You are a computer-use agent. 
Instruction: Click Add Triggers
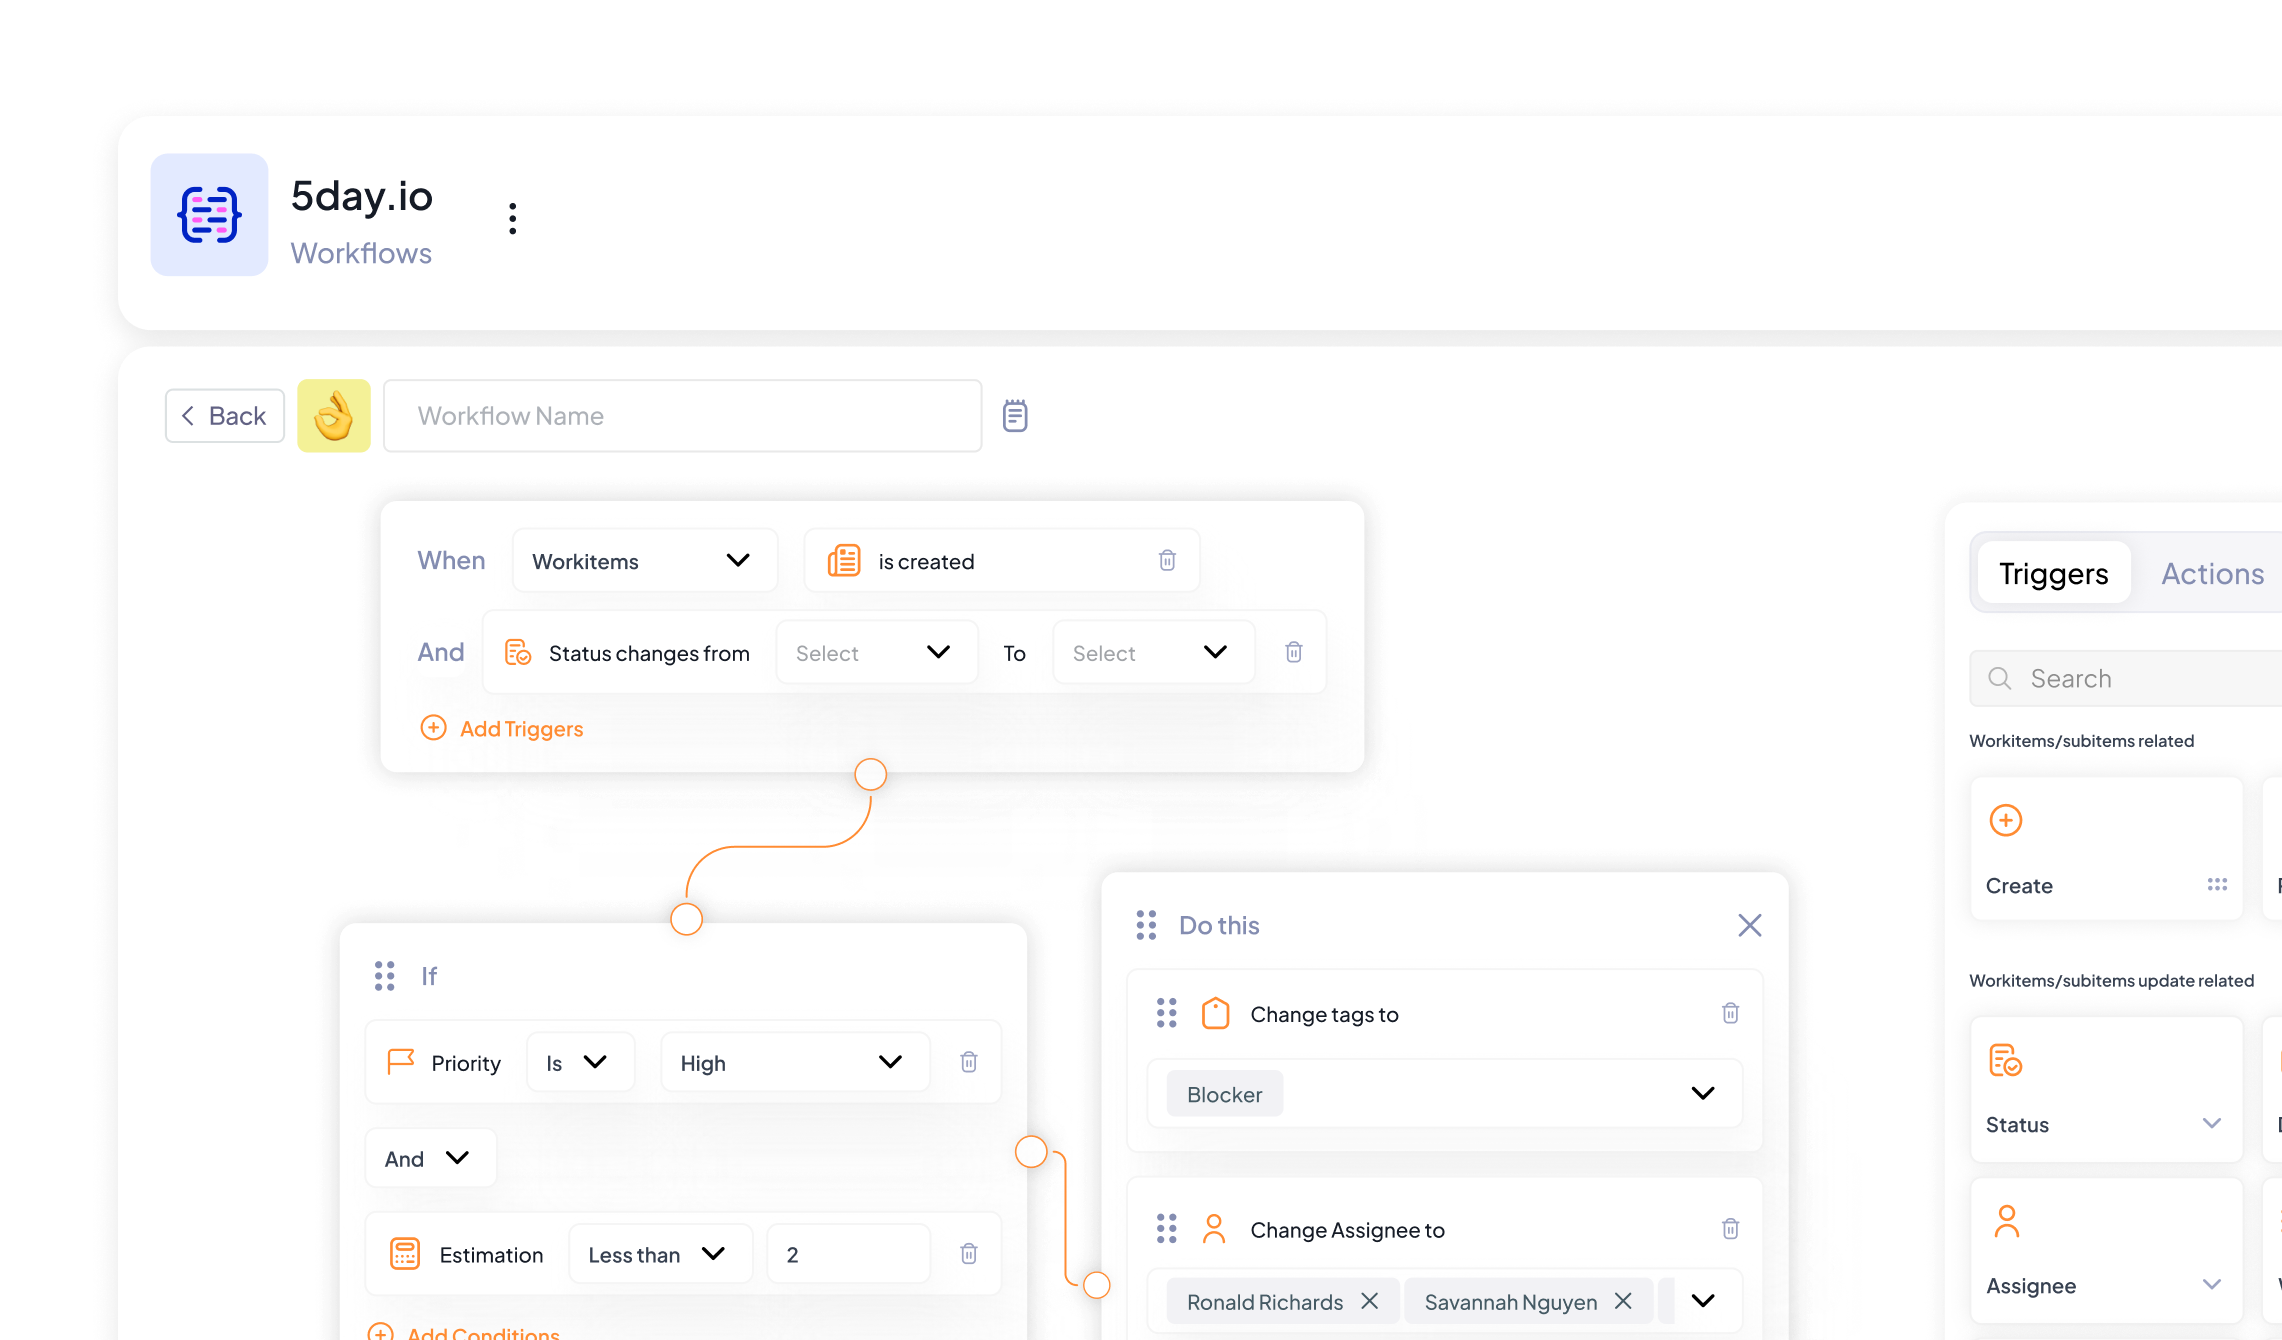502,728
